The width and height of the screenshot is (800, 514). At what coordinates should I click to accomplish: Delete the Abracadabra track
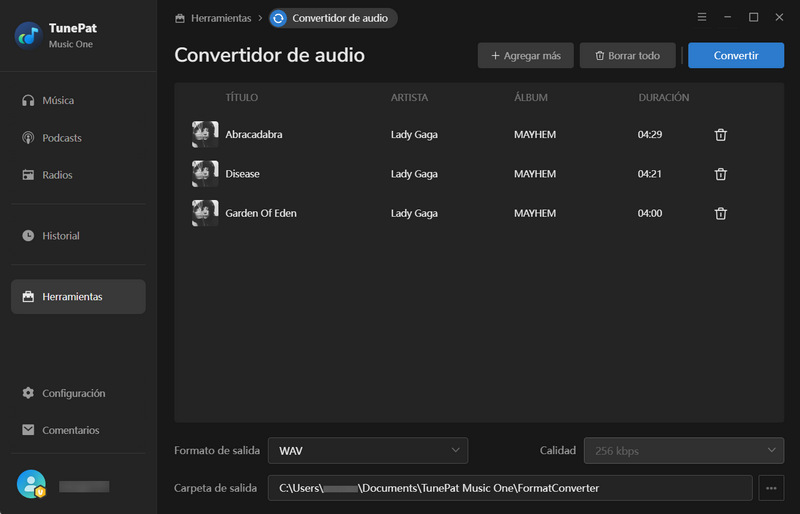point(720,135)
